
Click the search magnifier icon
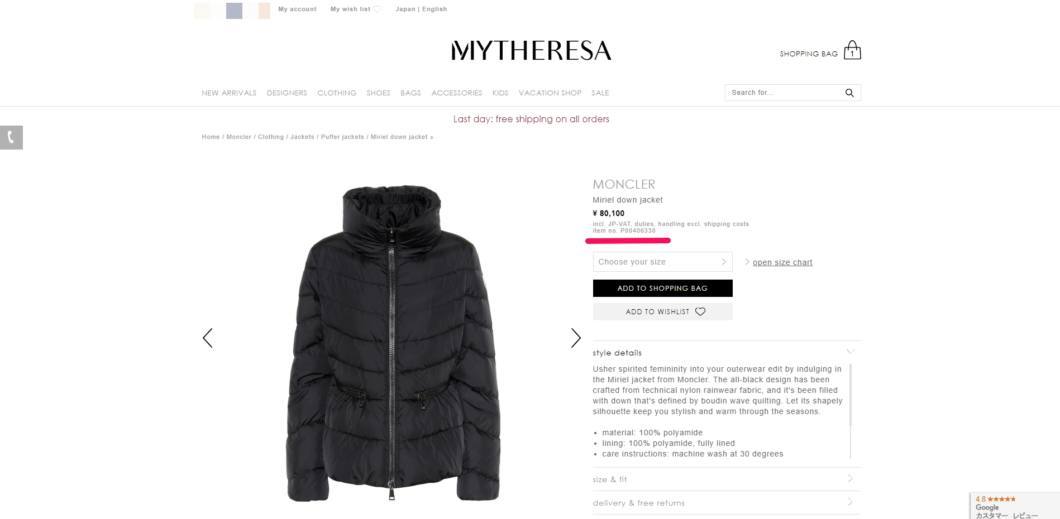click(x=849, y=93)
